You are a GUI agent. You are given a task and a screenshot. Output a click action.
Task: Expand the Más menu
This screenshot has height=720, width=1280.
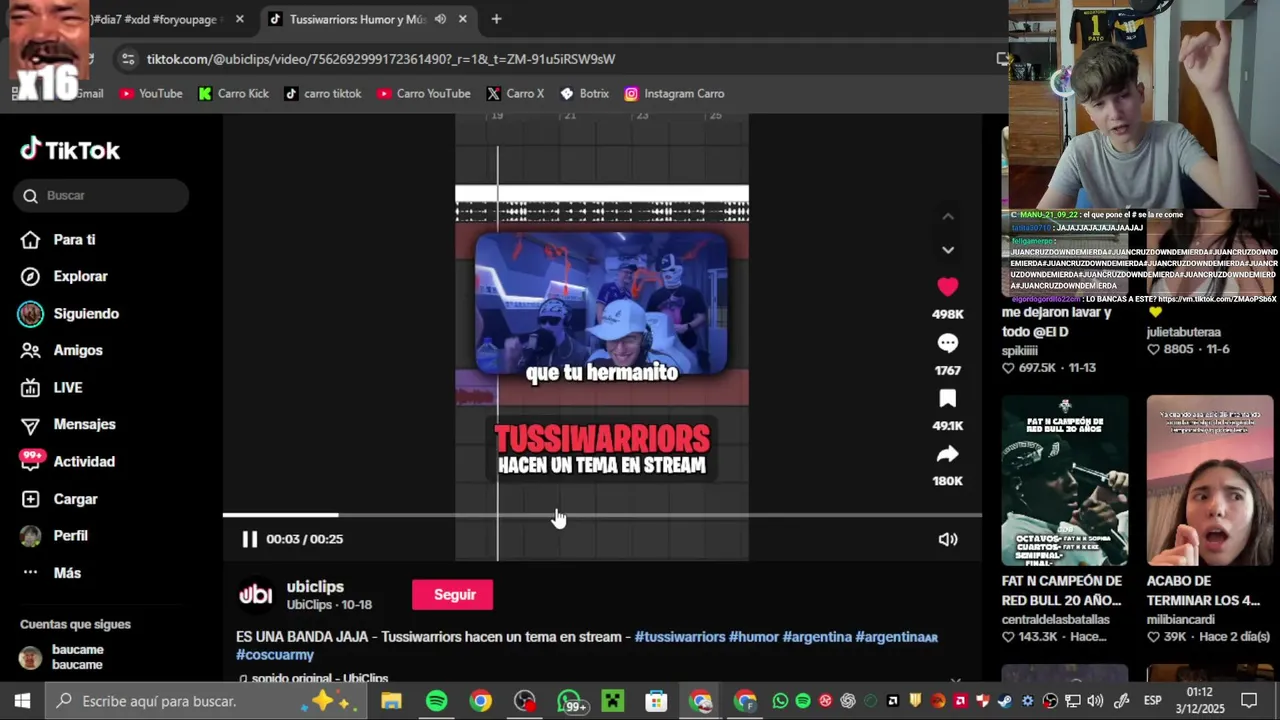[x=52, y=573]
